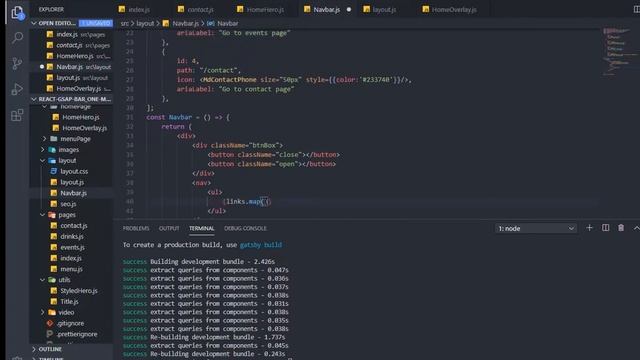Open menu.js under pages folder

tap(71, 269)
